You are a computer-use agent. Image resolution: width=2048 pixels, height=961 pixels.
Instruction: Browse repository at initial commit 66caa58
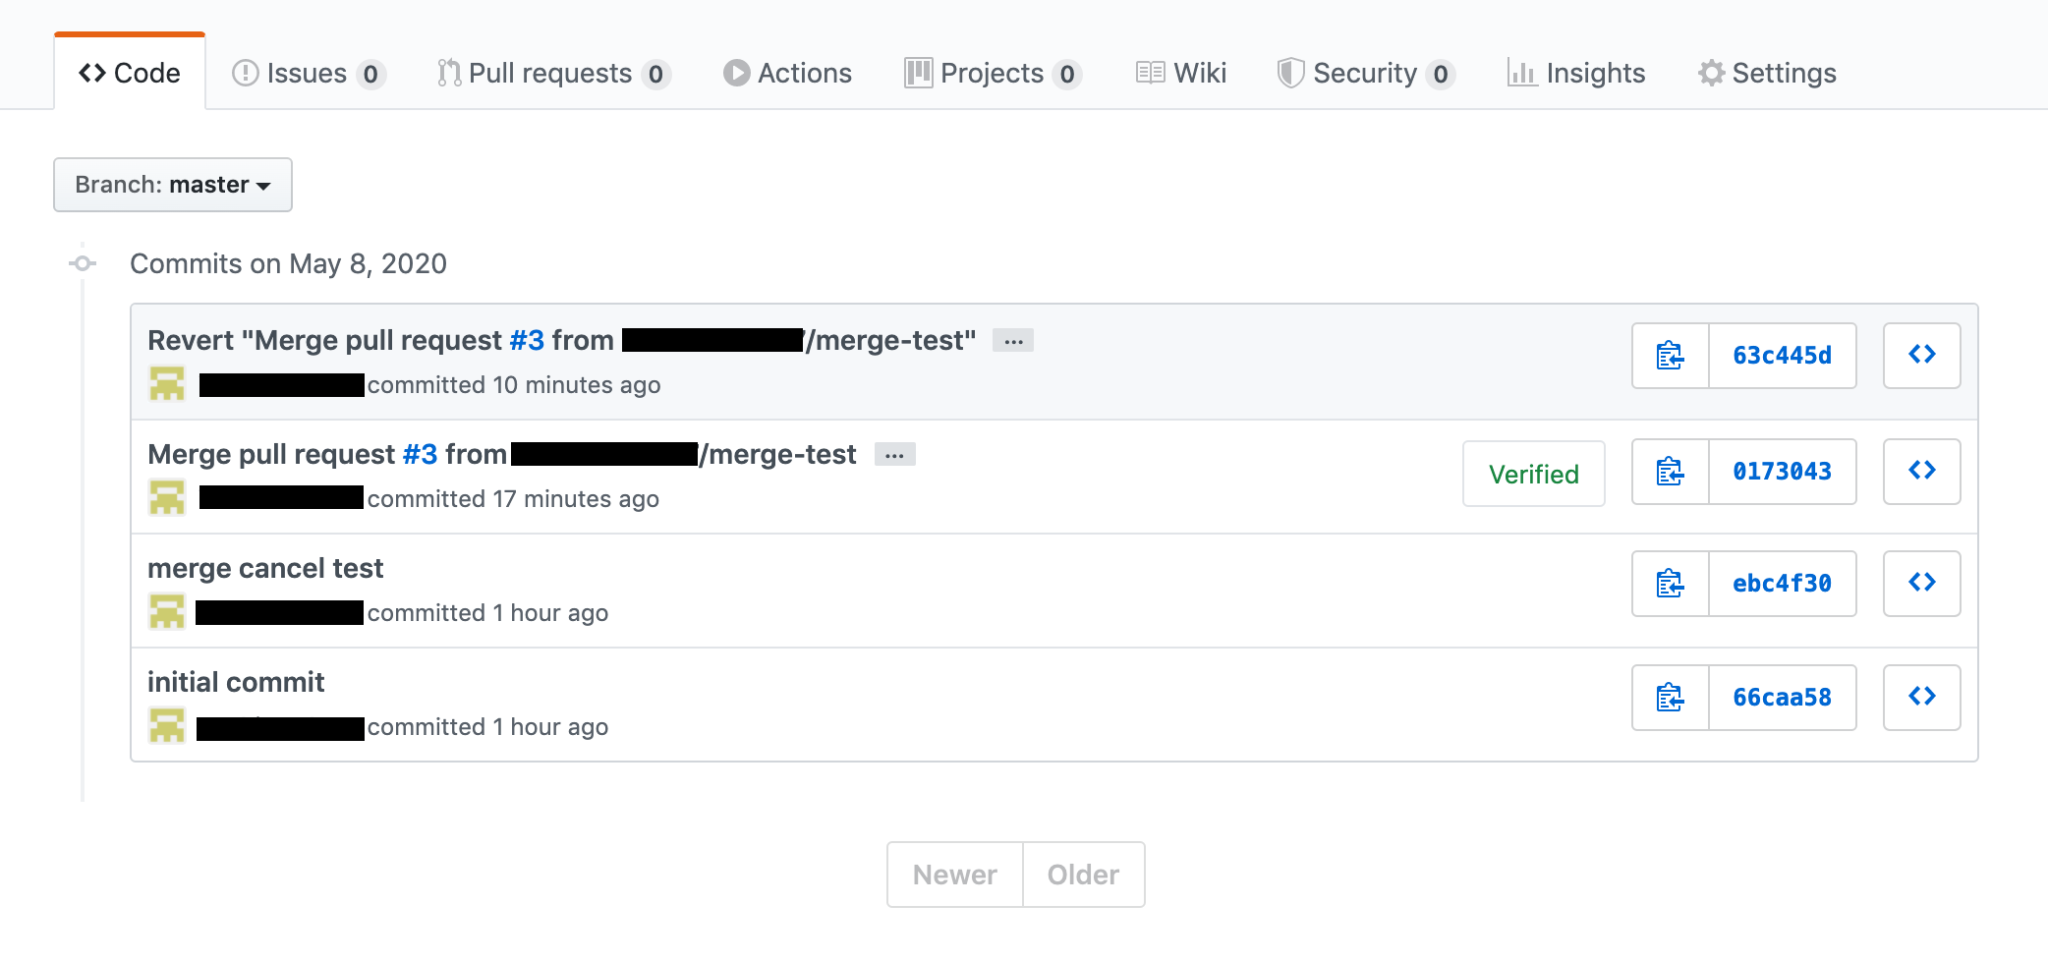(1921, 697)
